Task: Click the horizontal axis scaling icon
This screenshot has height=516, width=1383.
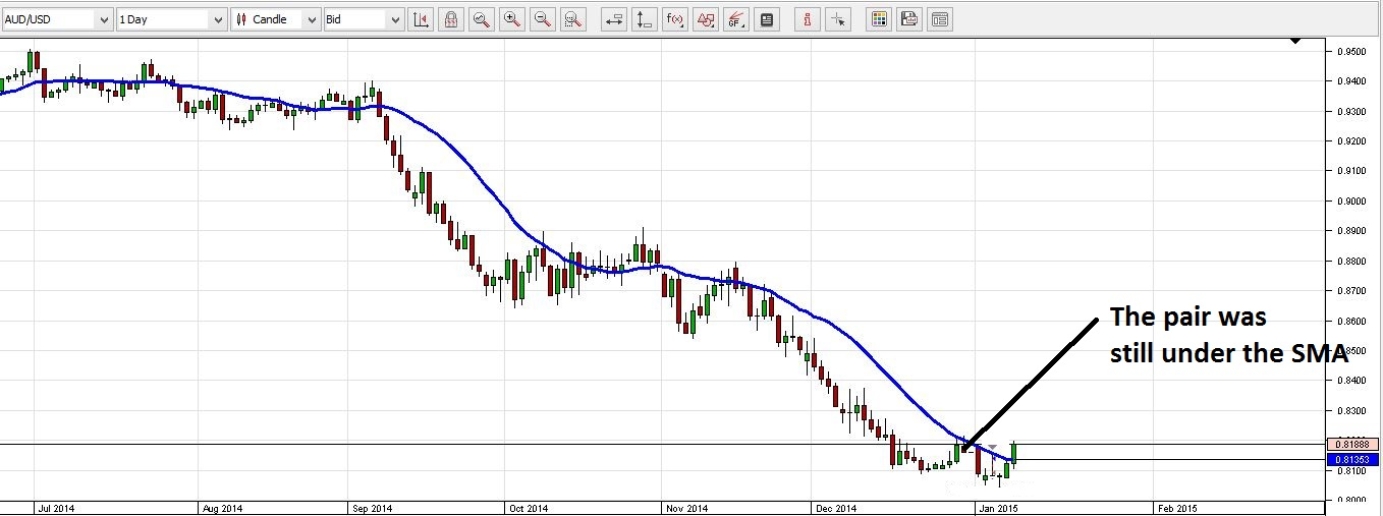Action: 615,19
